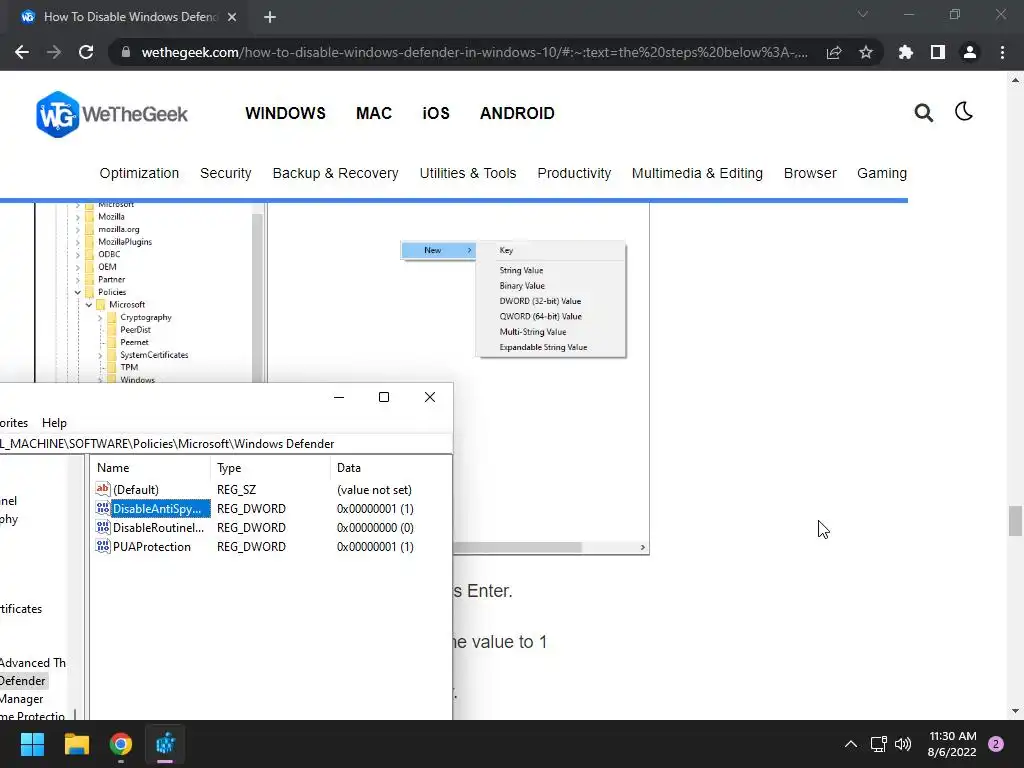Click the scroll up arrow of the webpage
Screen dimensions: 1024x768
(x=1015, y=80)
